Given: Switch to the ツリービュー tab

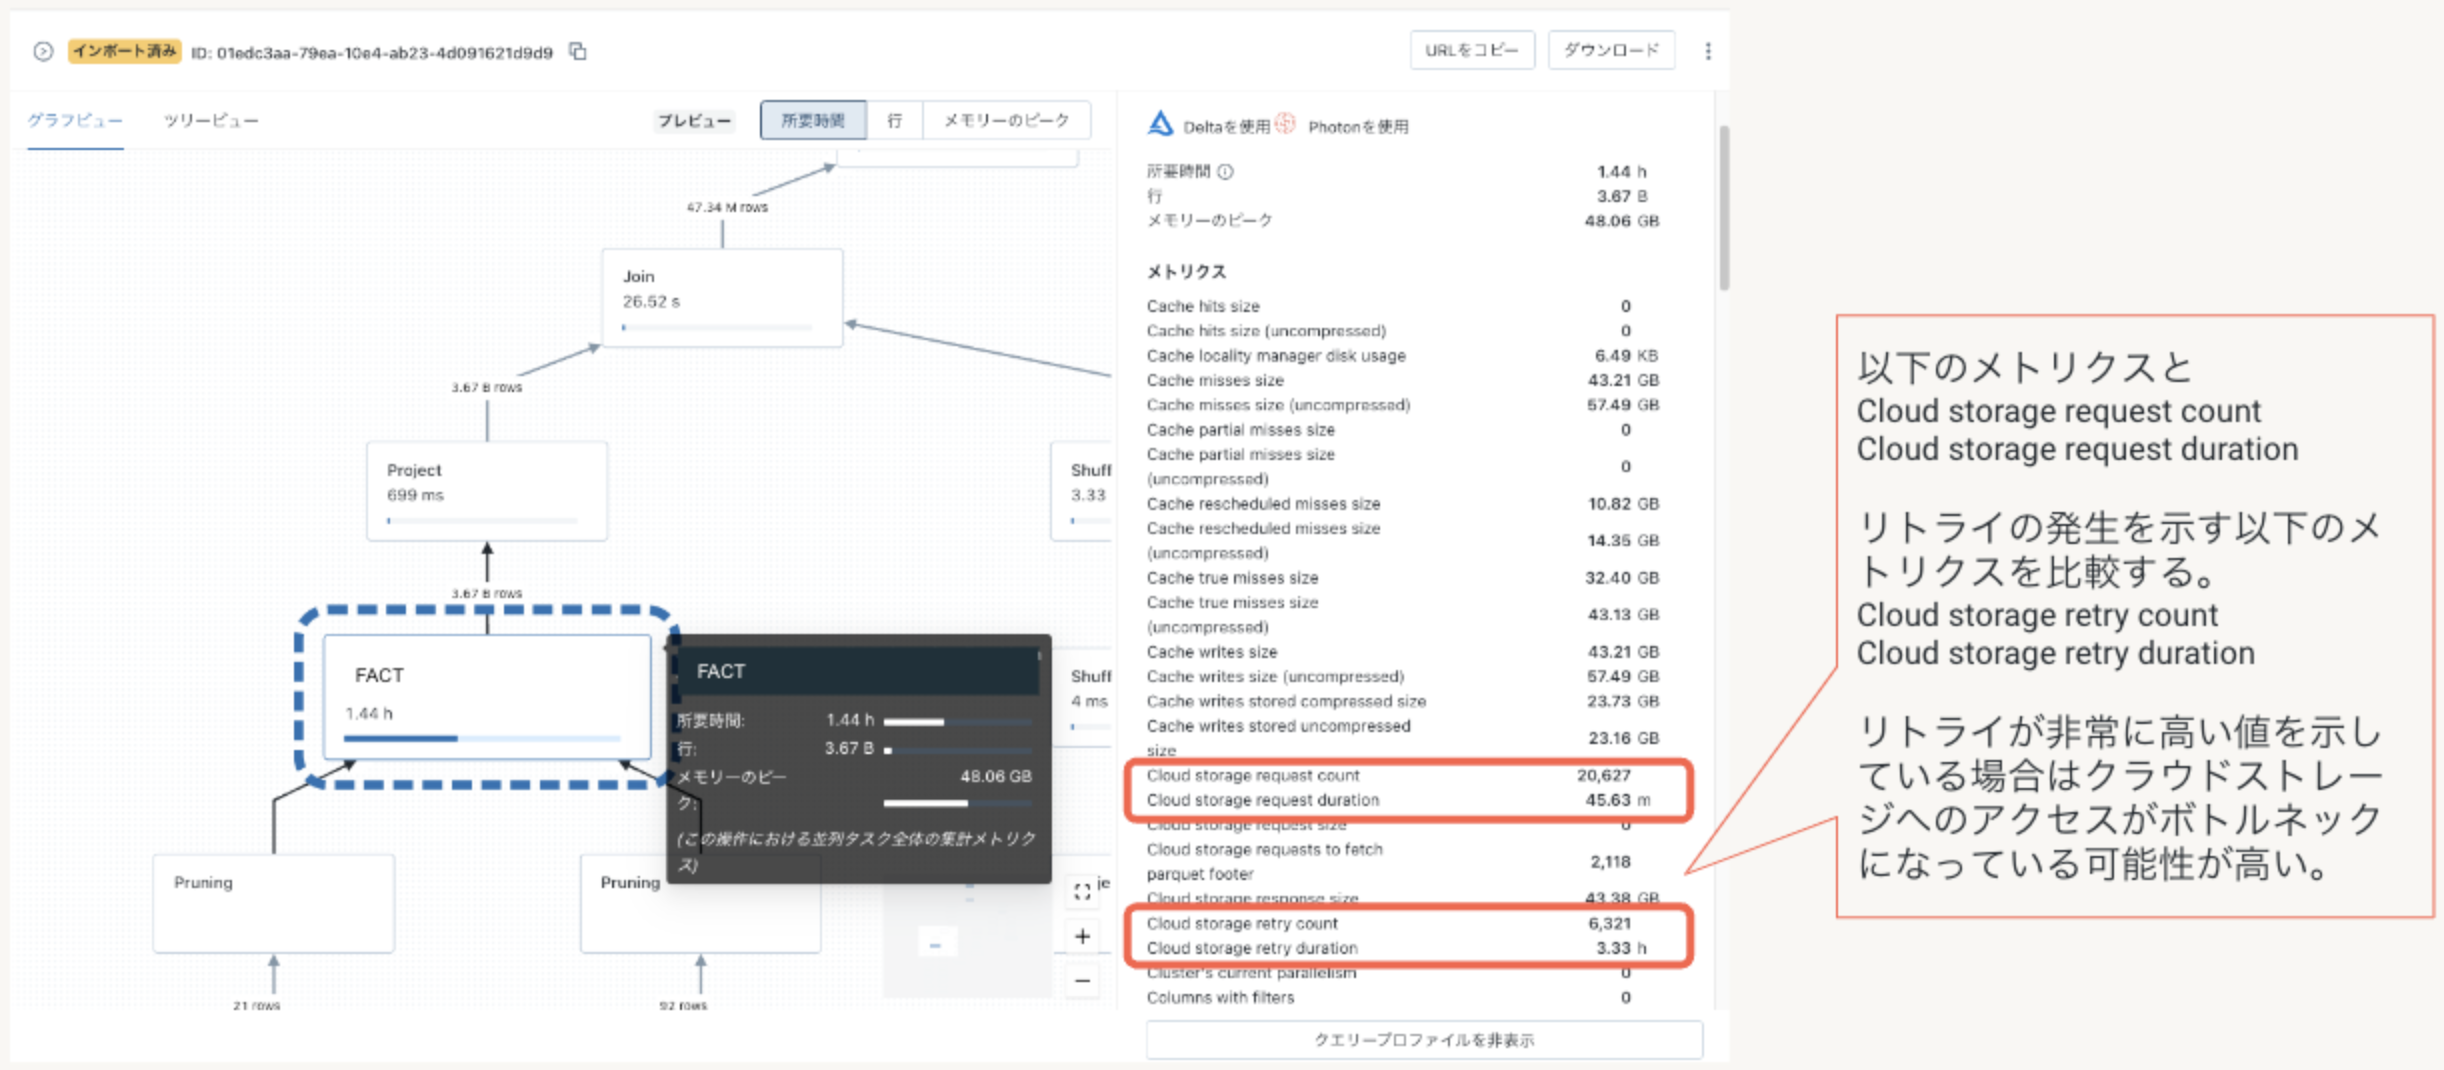Looking at the screenshot, I should point(211,120).
